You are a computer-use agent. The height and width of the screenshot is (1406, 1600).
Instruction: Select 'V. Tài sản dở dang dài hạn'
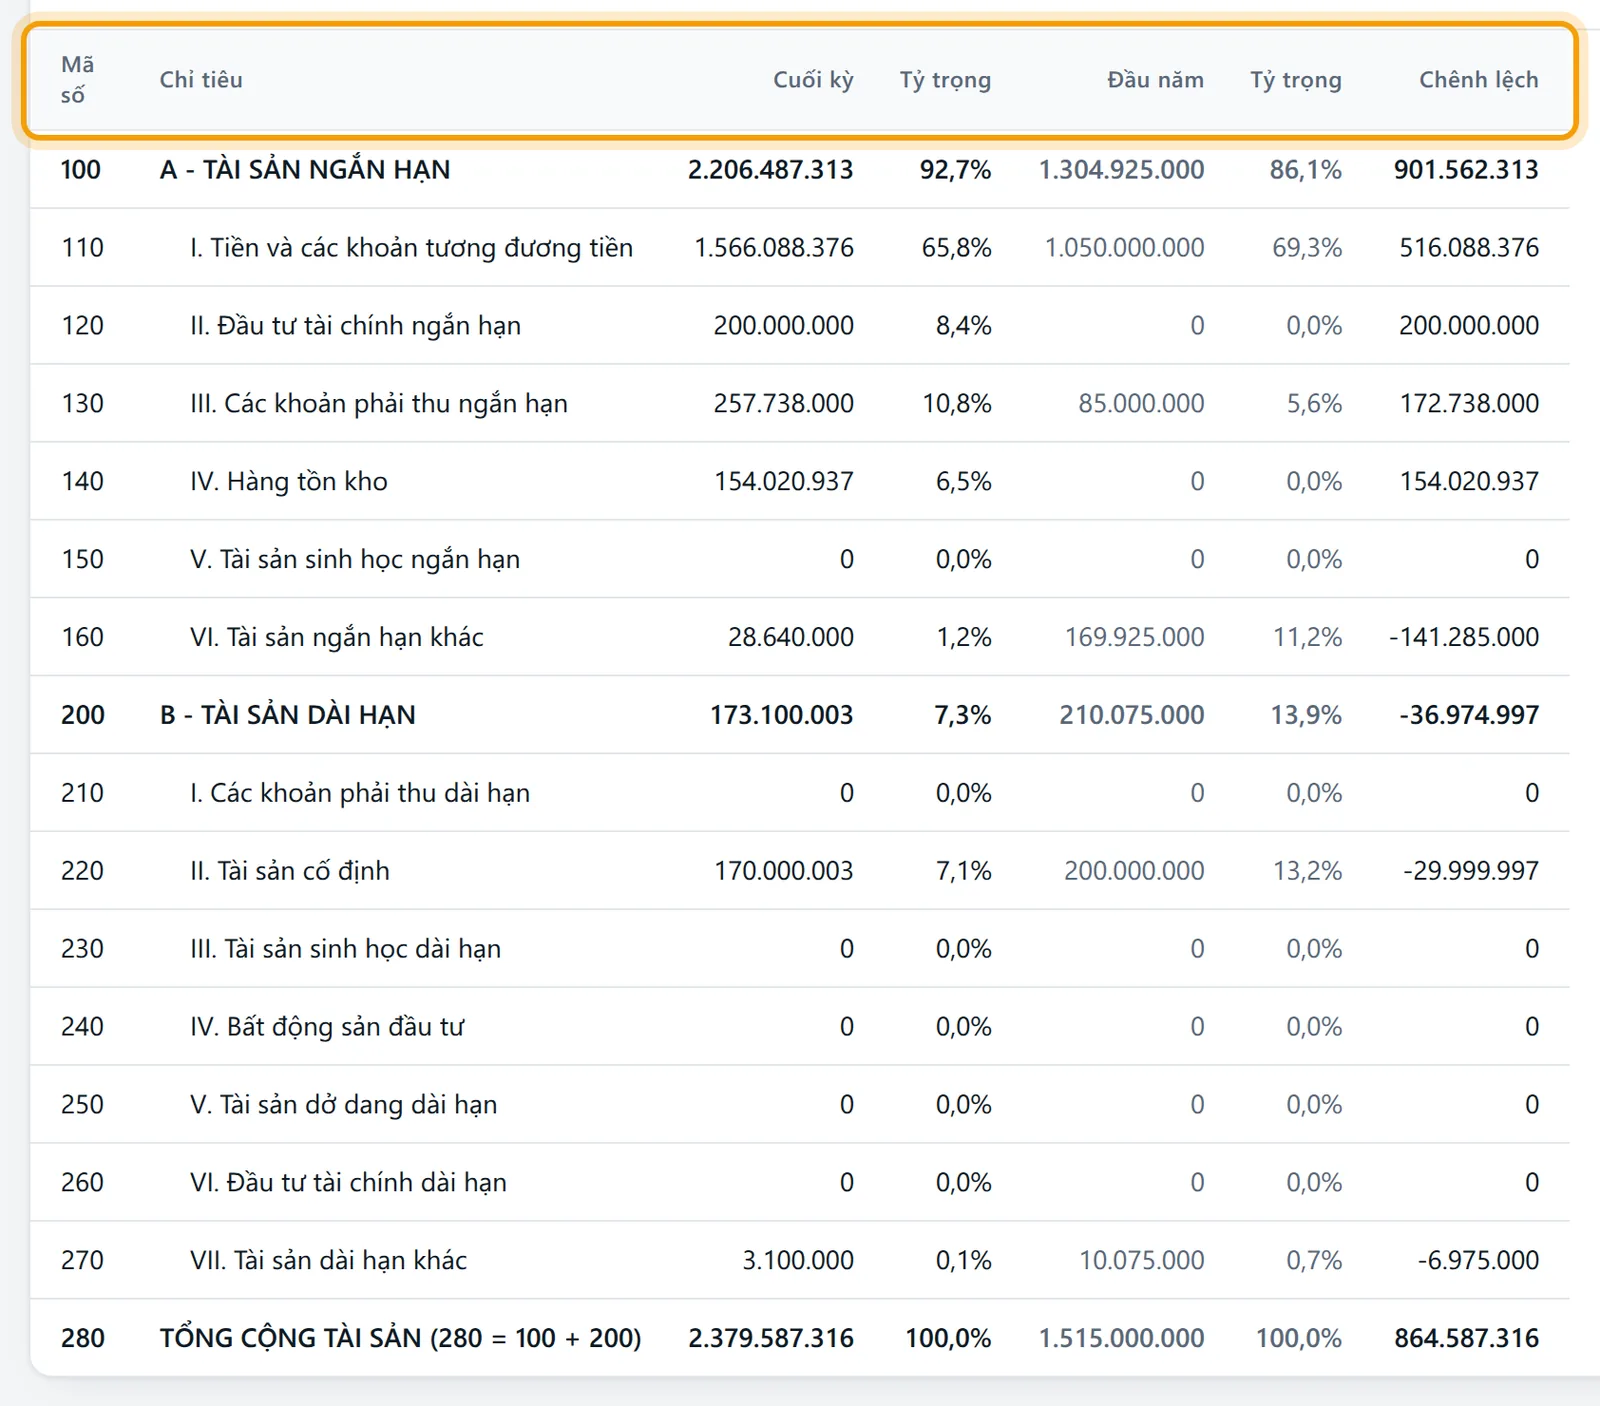344,1105
